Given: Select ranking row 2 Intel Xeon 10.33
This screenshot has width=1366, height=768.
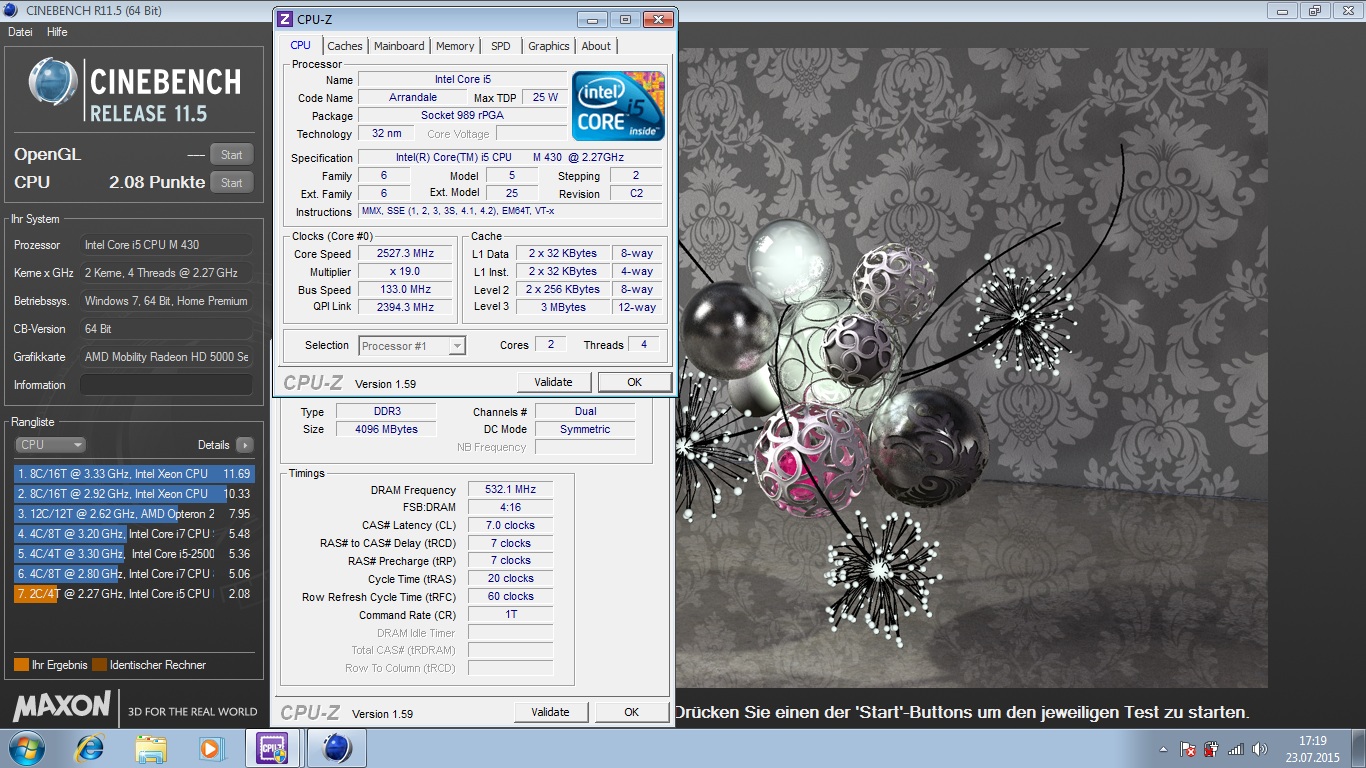Looking at the screenshot, I should pos(134,494).
